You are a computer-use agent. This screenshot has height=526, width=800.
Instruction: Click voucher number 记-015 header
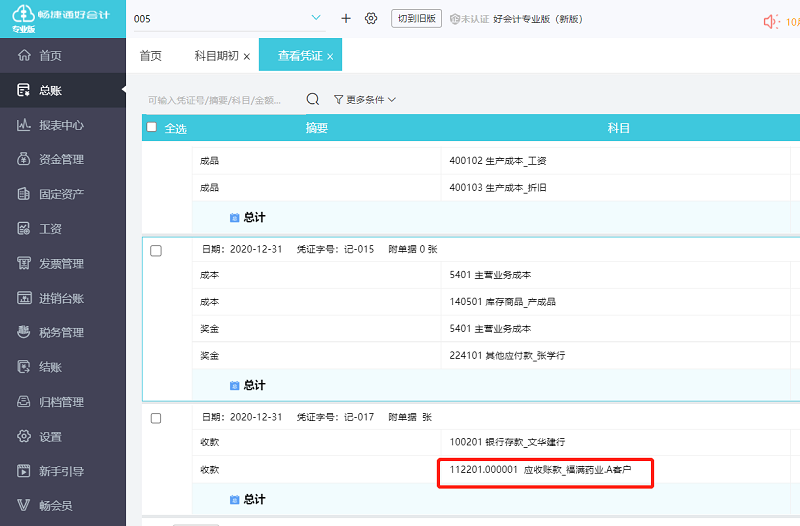(335, 249)
